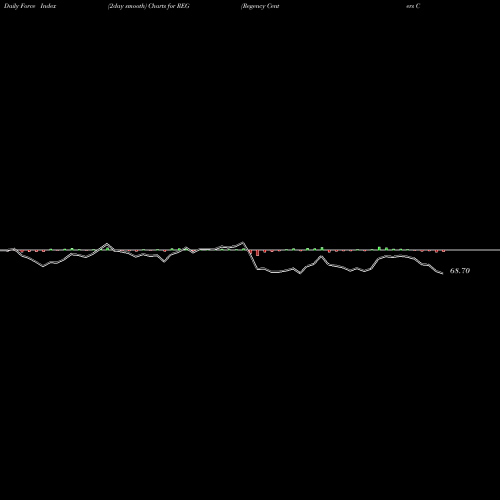Click the '(2day smooth) Charts for REG' text

click(x=149, y=6)
